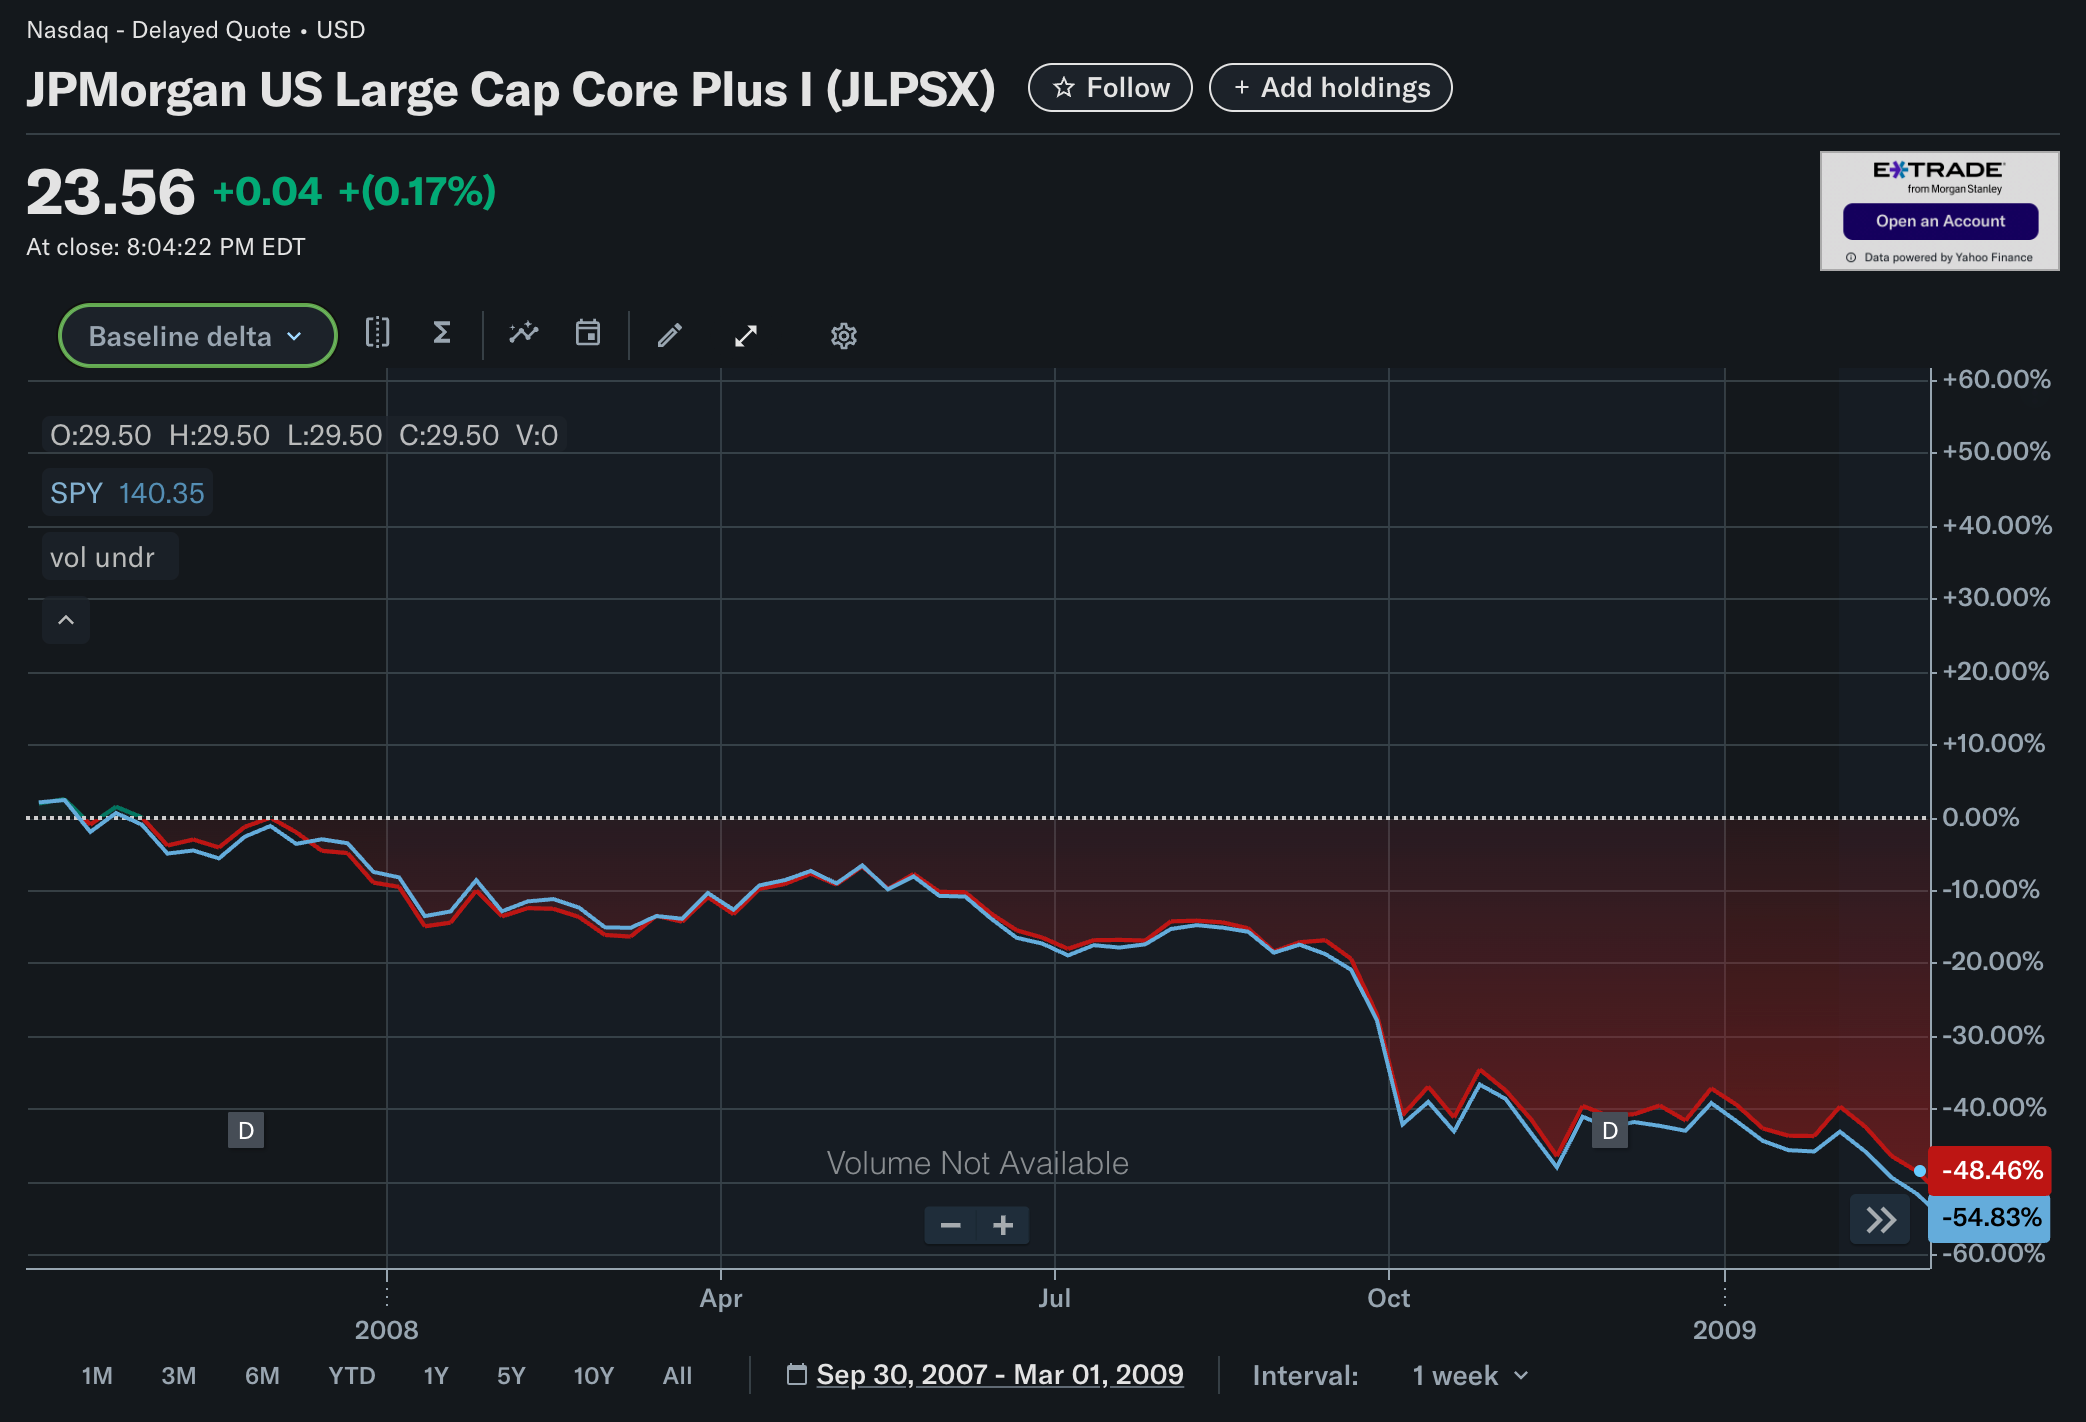The height and width of the screenshot is (1422, 2086).
Task: Toggle Follow for JLPSX
Action: click(x=1110, y=87)
